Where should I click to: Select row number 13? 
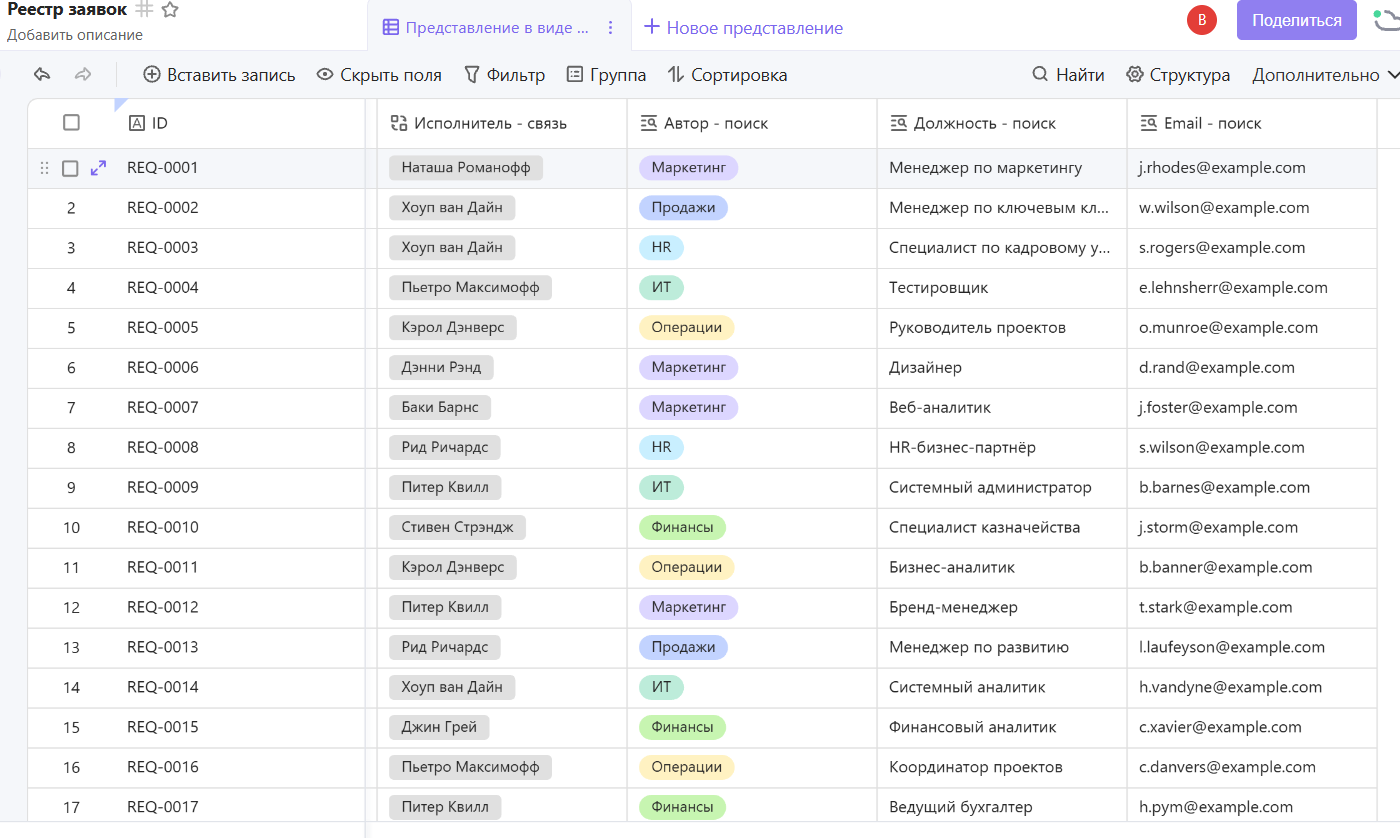(71, 648)
